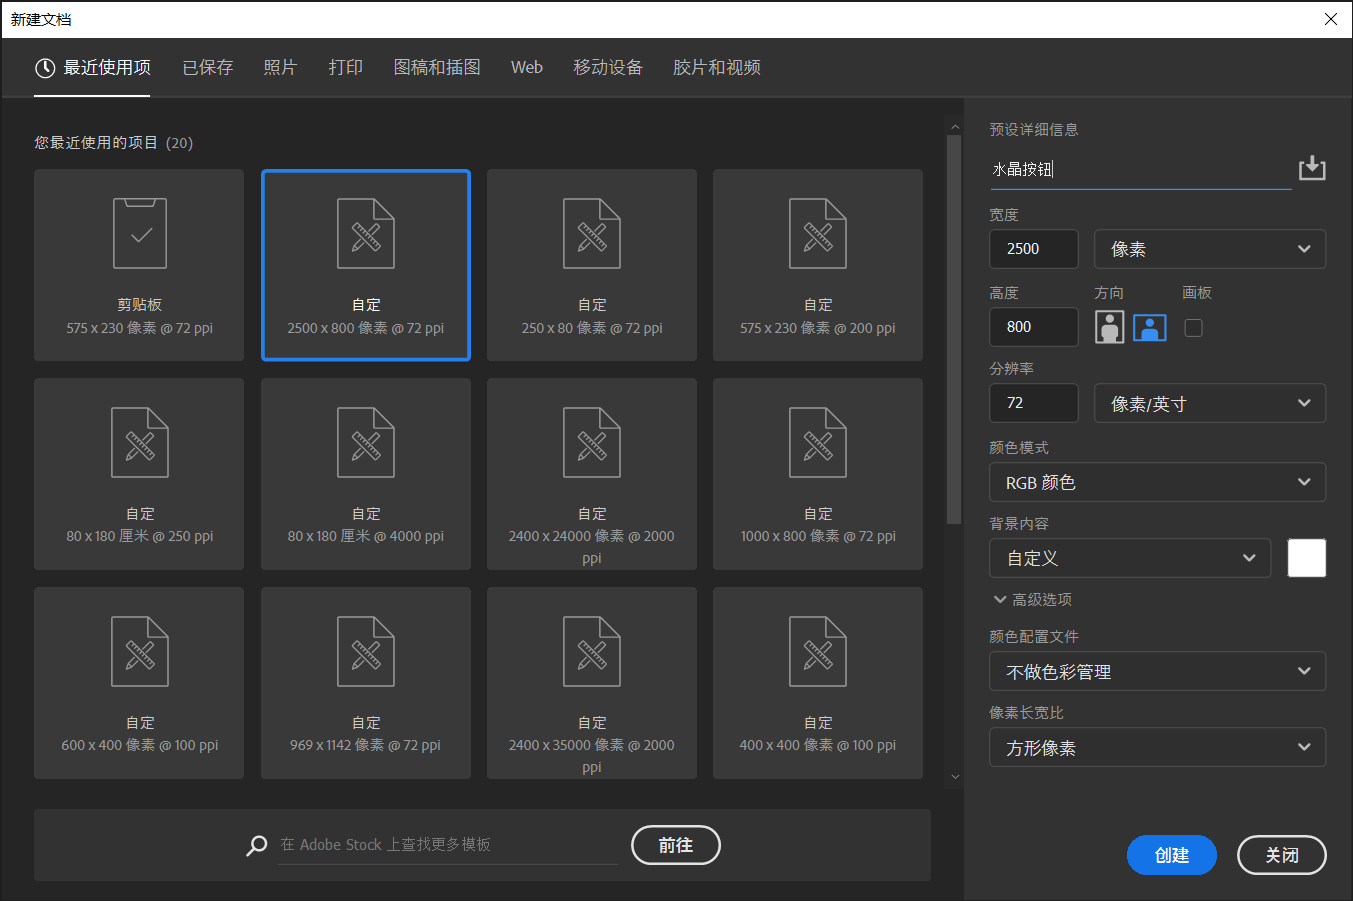Click document icon of 2400 x 35000 preset
This screenshot has width=1353, height=901.
(x=592, y=651)
